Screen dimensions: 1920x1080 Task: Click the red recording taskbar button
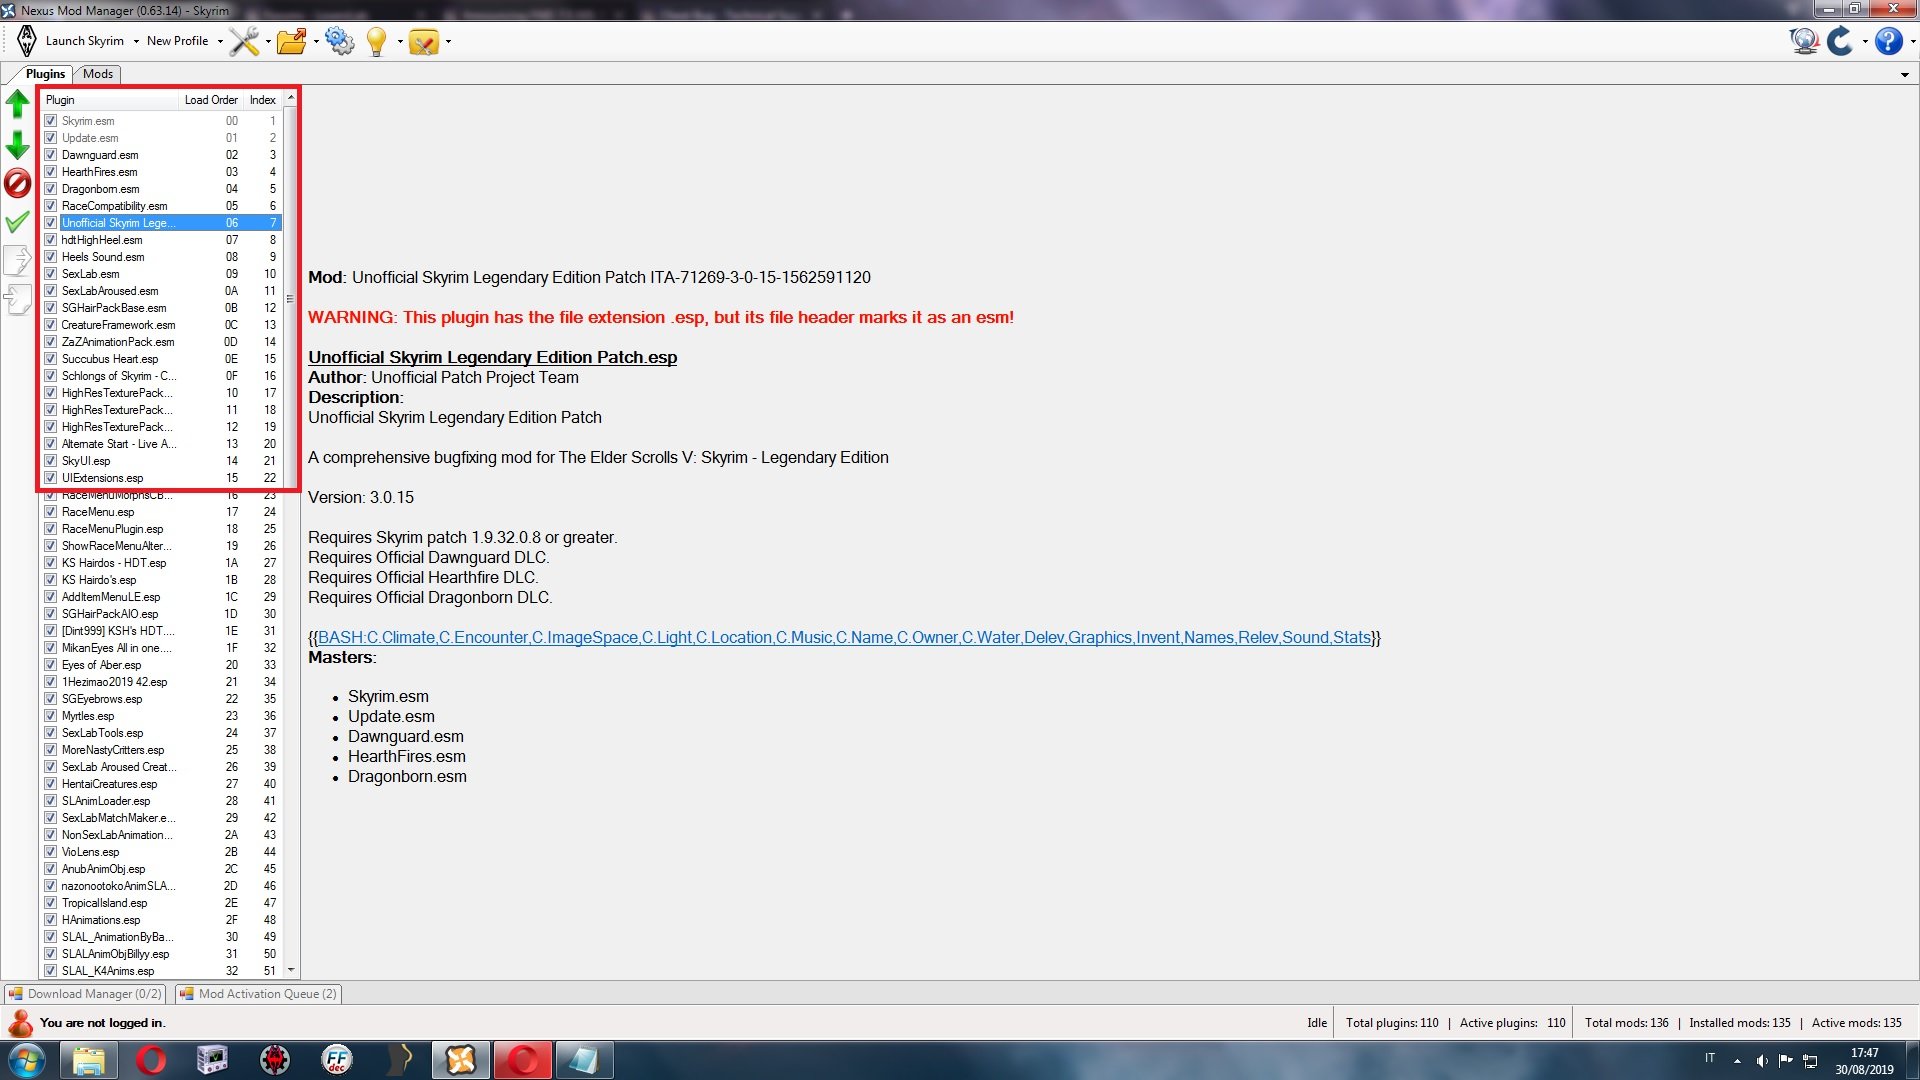[522, 1060]
